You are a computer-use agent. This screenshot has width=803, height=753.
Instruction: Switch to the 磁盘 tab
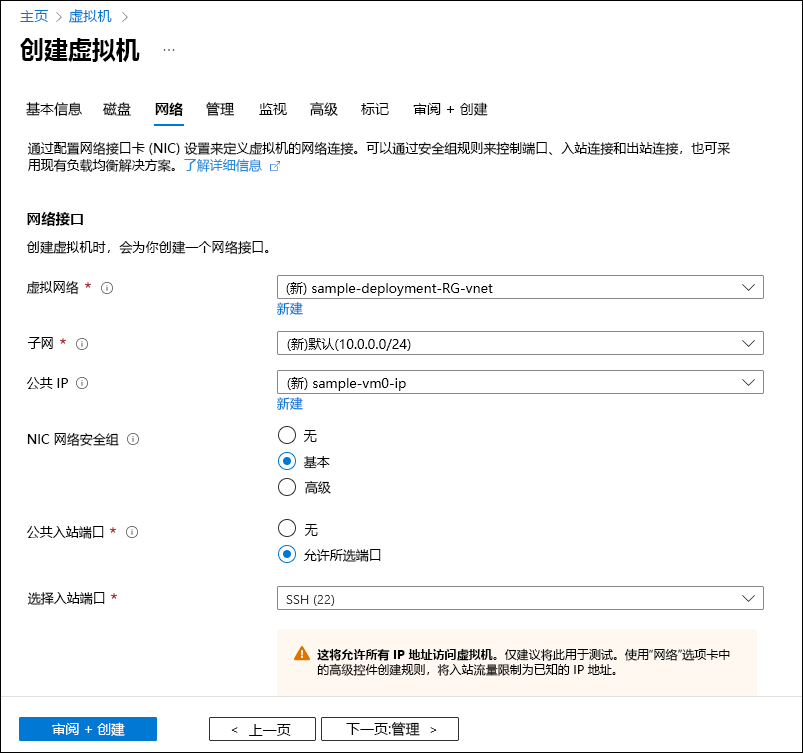click(x=115, y=109)
